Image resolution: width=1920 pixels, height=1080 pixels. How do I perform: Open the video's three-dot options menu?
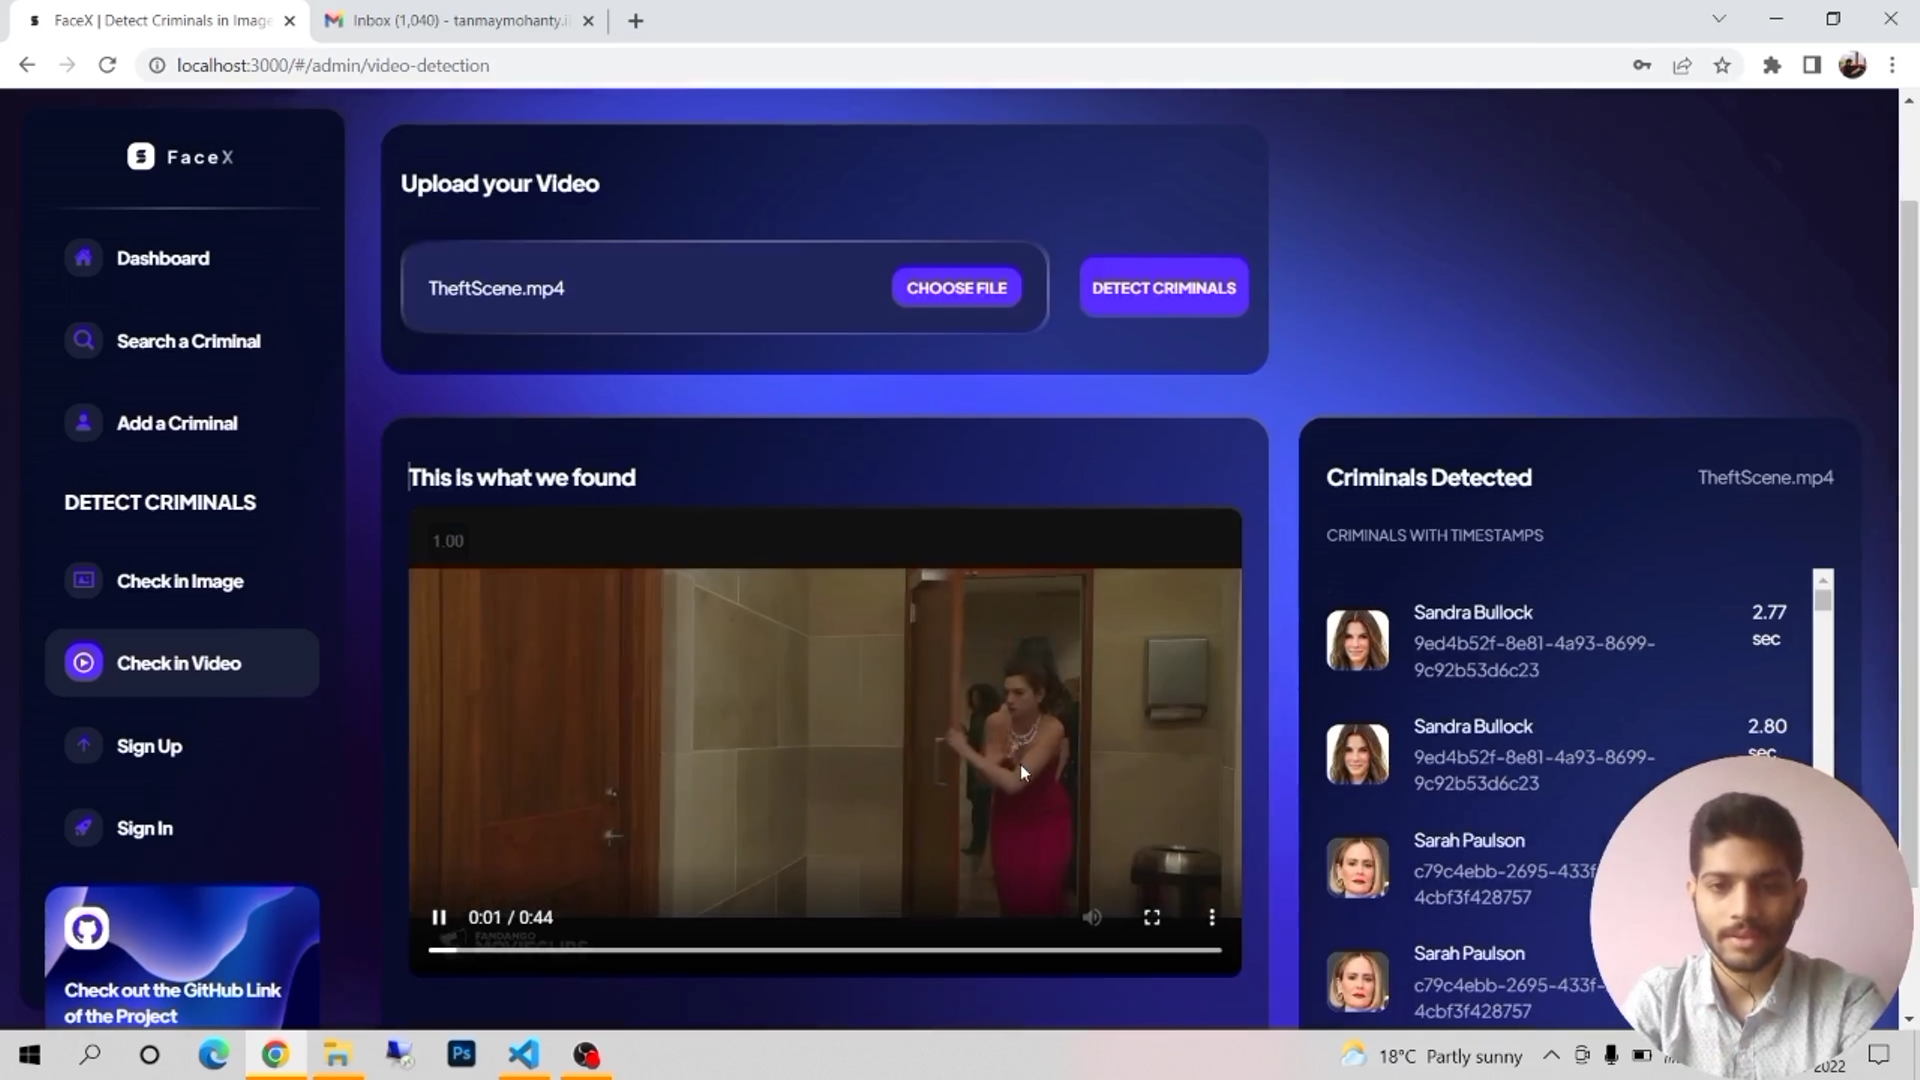[x=1212, y=918]
